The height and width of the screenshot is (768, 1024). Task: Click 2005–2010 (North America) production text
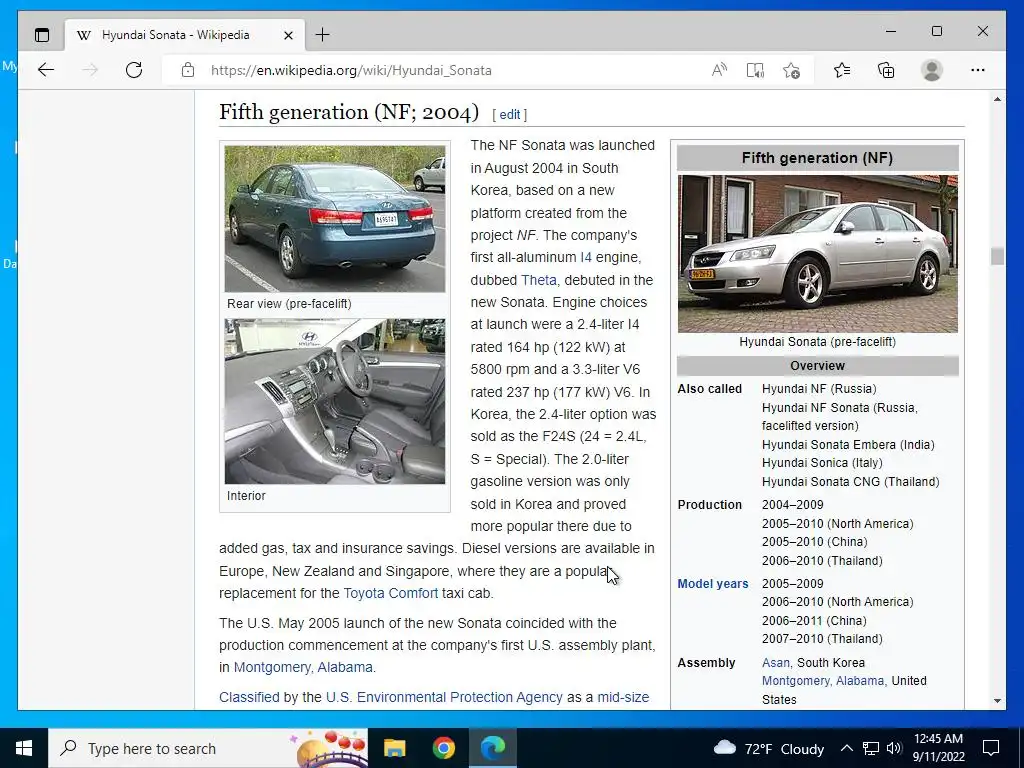[838, 524]
